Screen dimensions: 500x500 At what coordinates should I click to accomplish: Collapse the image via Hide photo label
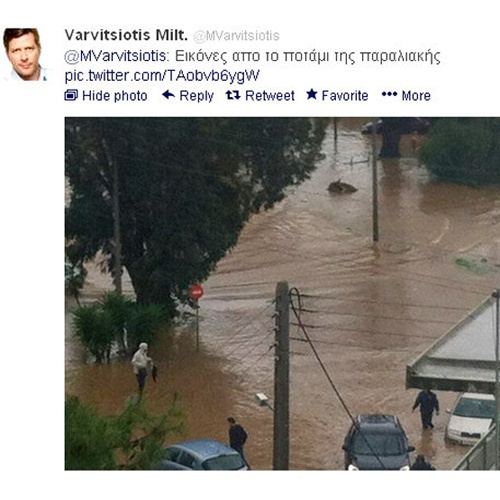click(x=115, y=96)
